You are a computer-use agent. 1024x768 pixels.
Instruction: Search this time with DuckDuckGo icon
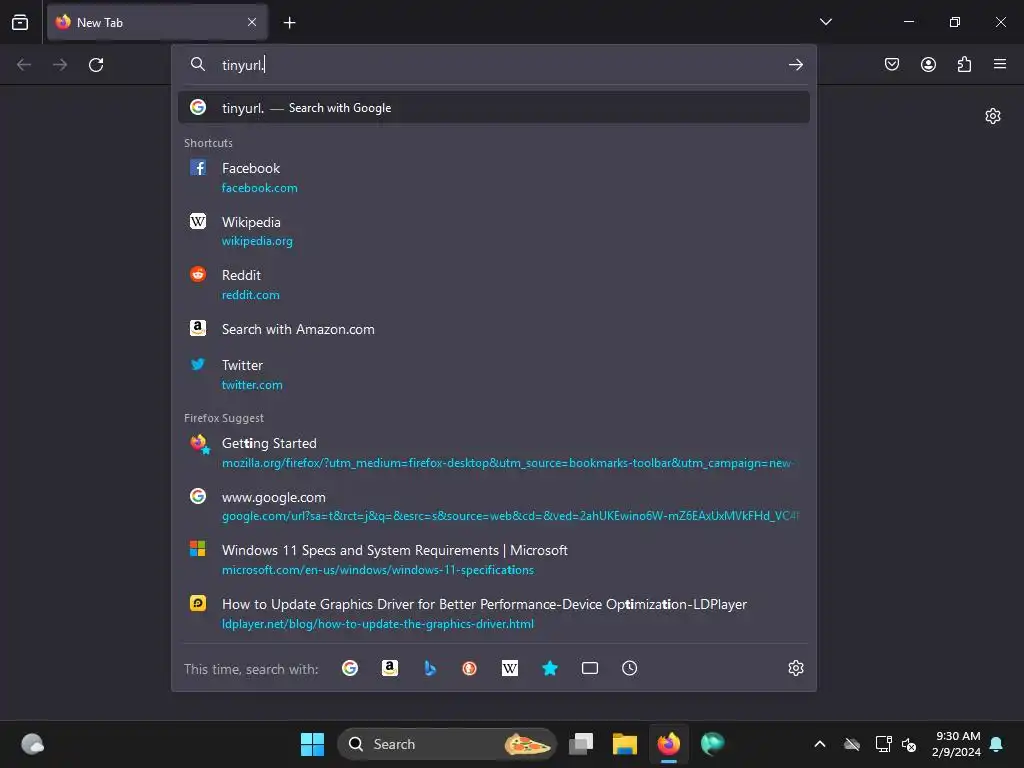tap(470, 668)
